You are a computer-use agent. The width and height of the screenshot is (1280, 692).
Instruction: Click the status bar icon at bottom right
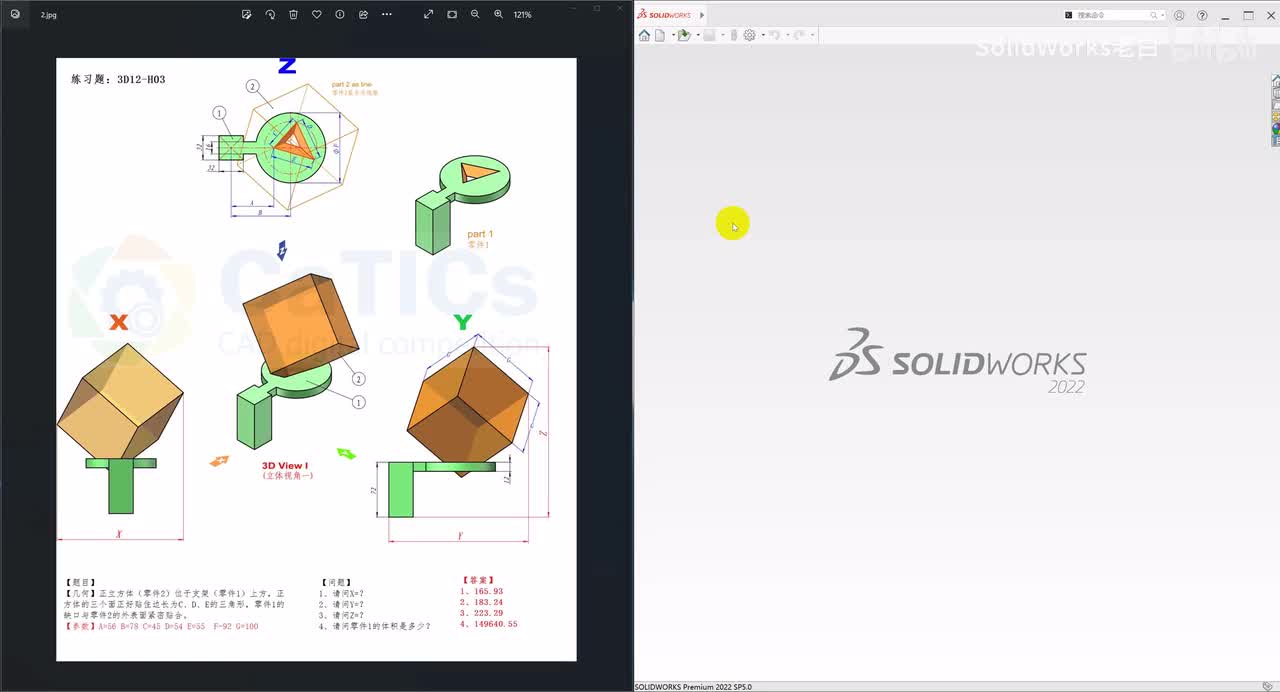coord(1268,686)
